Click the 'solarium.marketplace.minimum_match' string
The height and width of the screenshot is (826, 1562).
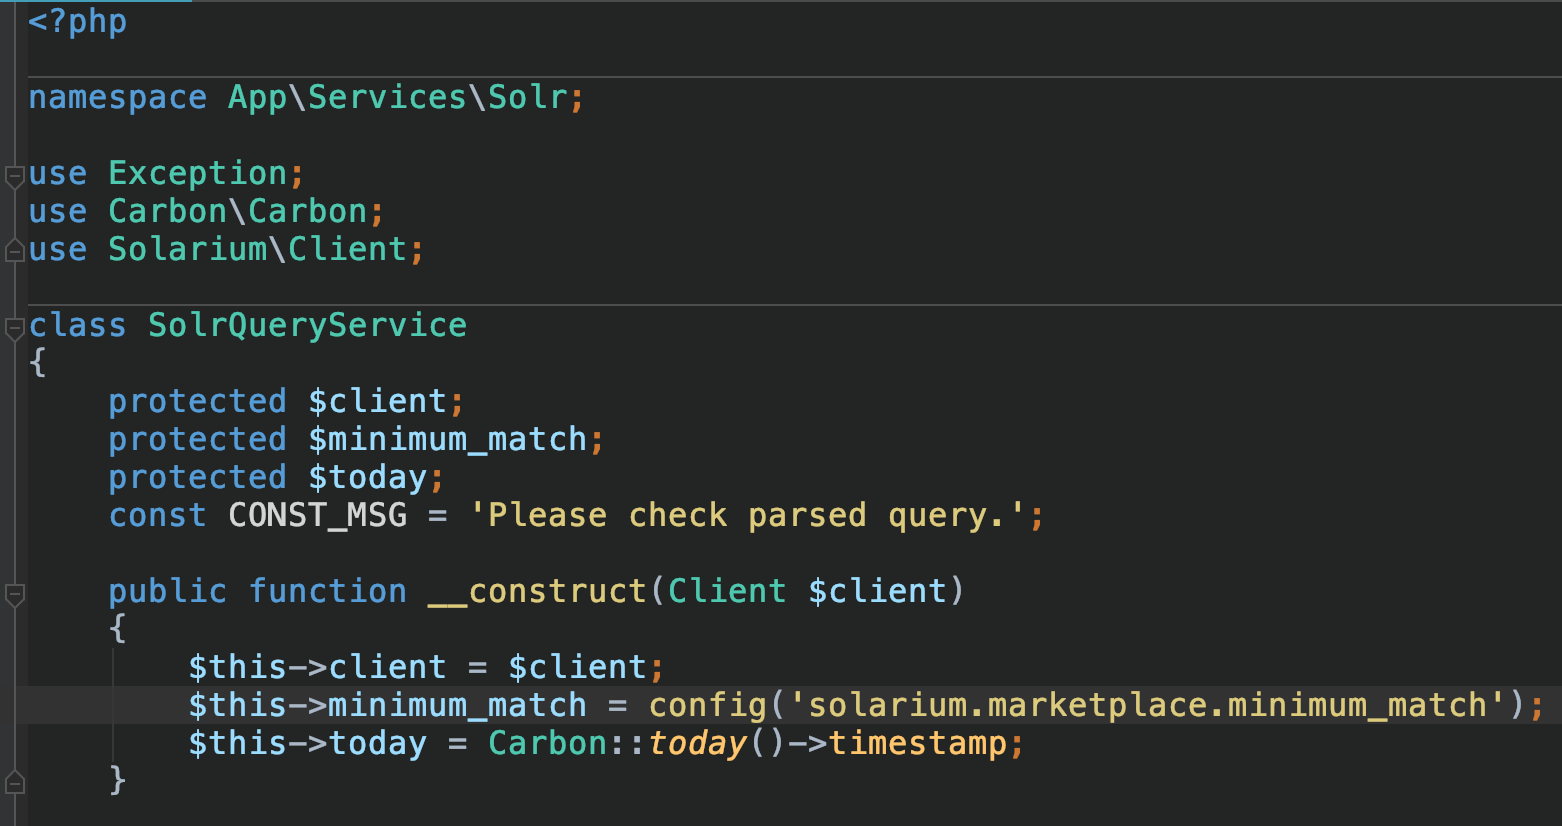(x=1147, y=706)
